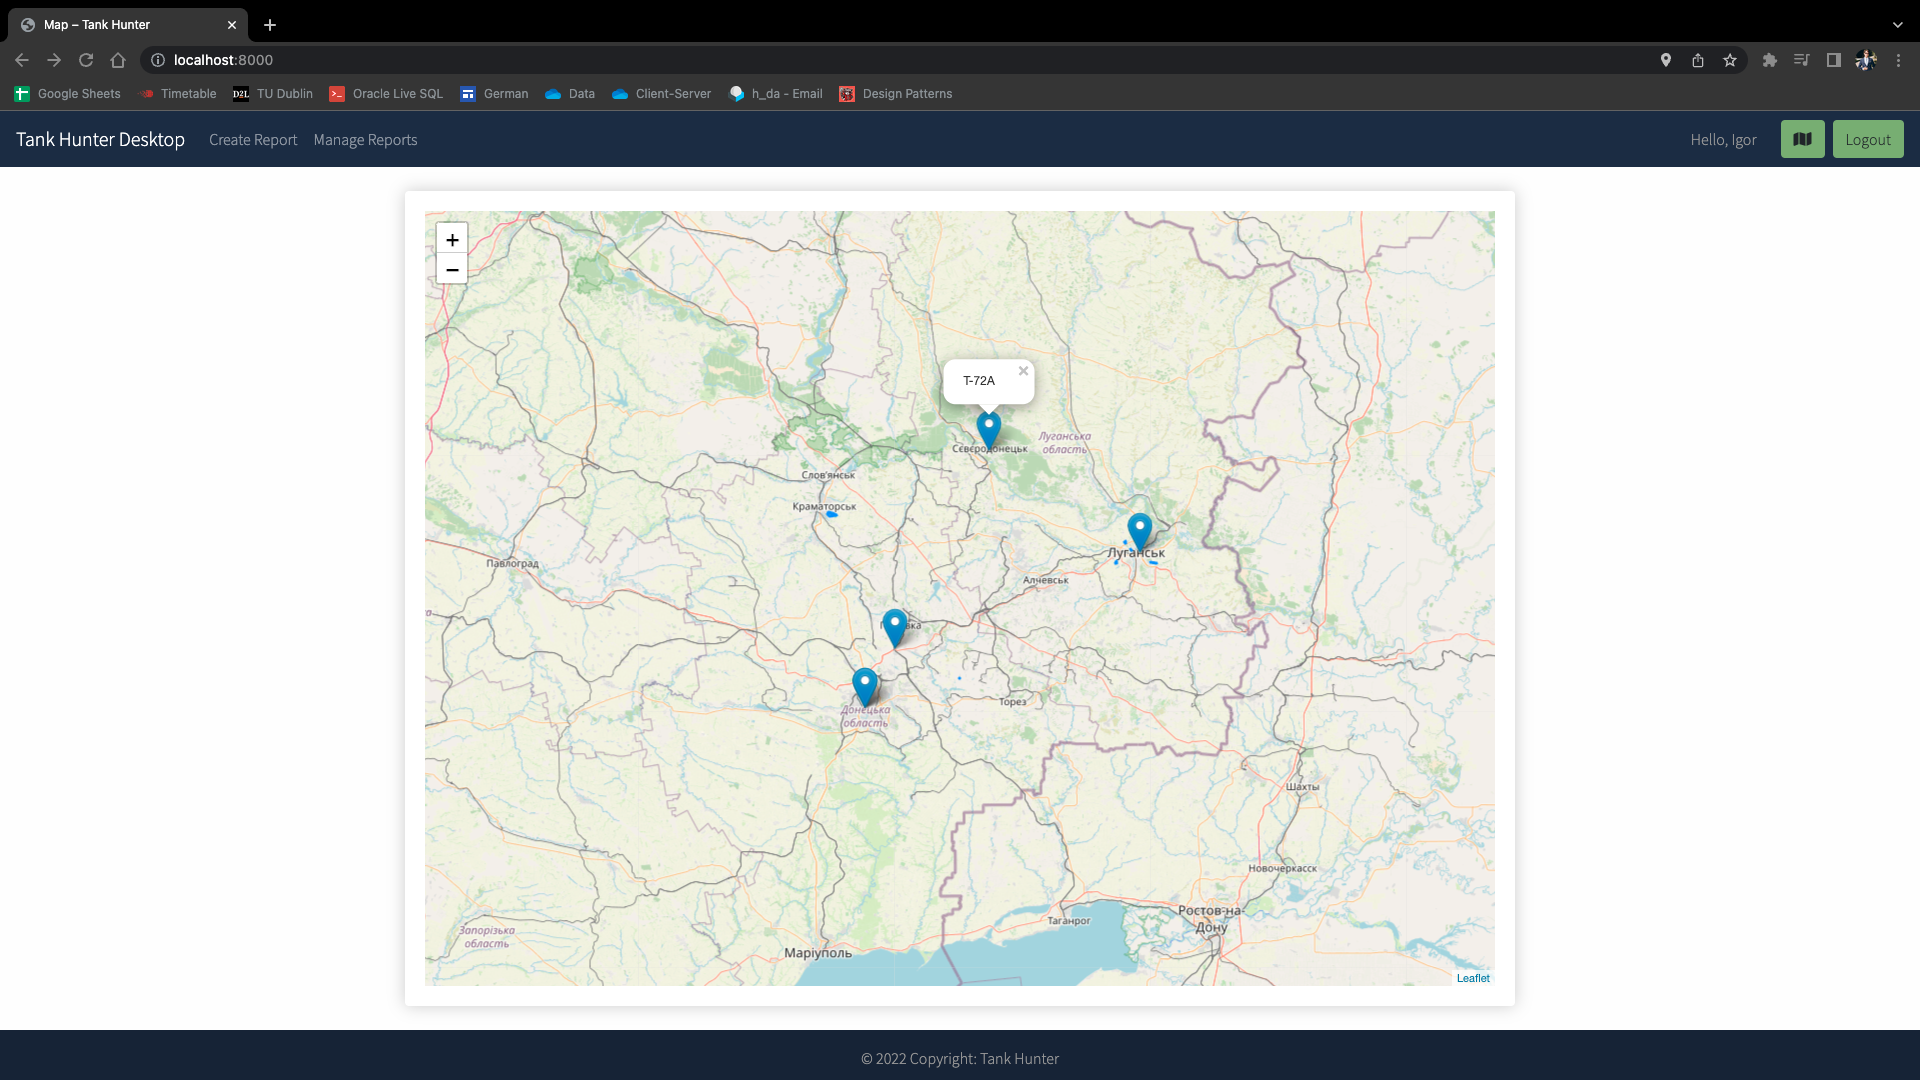View site information icon in address bar

point(158,60)
